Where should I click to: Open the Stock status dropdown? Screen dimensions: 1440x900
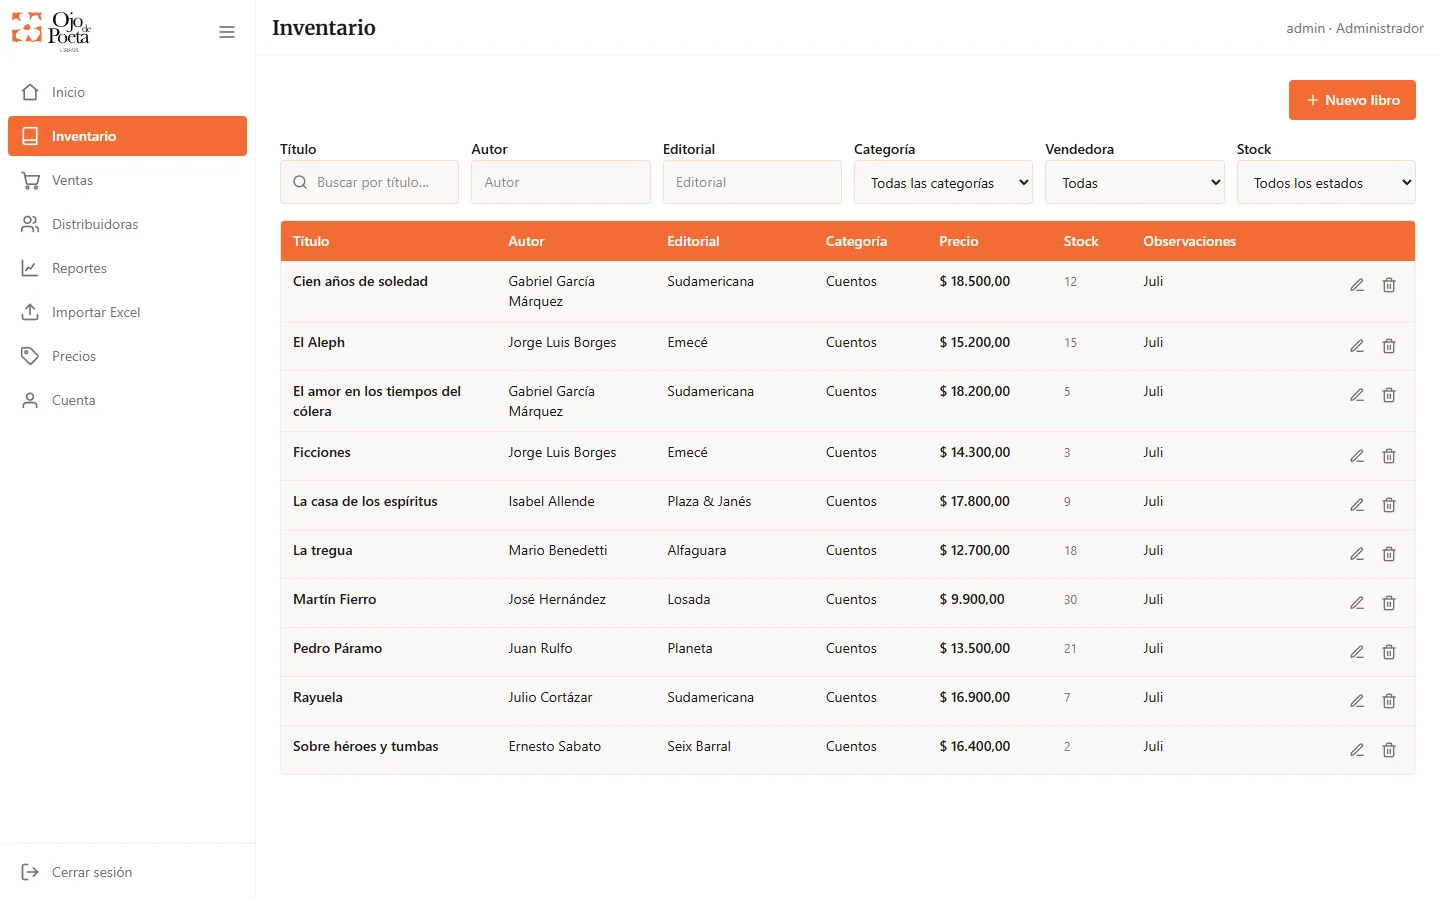click(1326, 182)
